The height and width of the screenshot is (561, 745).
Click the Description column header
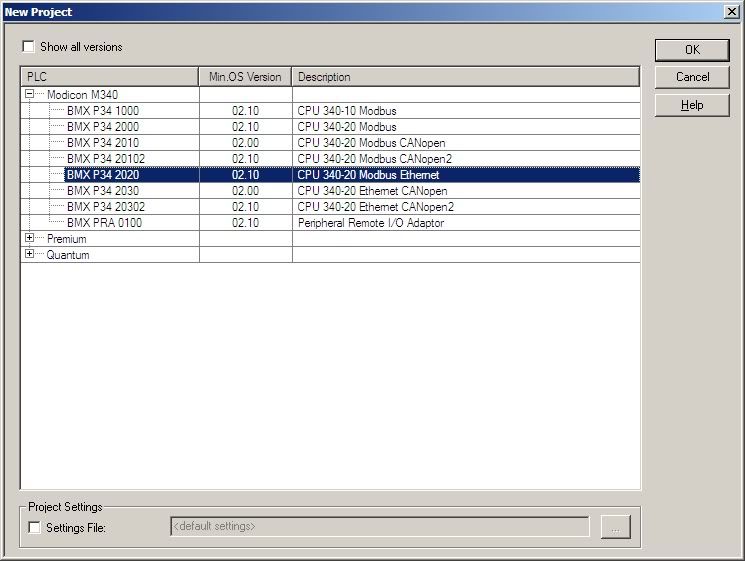[466, 76]
